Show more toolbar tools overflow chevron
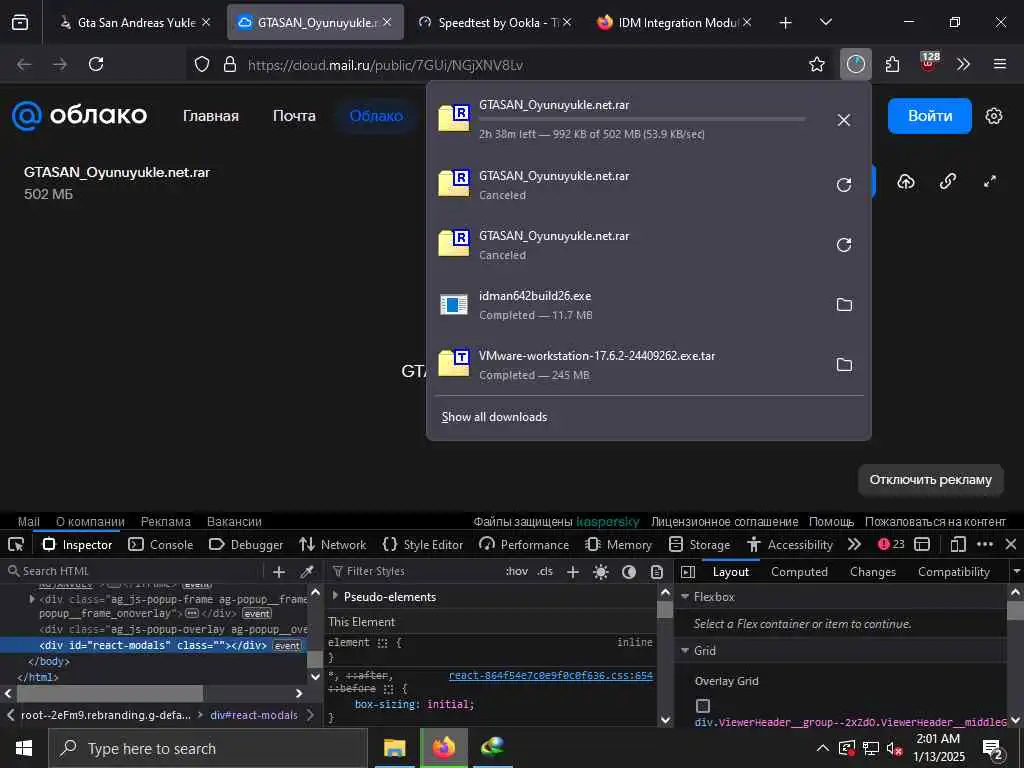This screenshot has width=1024, height=768. (963, 64)
